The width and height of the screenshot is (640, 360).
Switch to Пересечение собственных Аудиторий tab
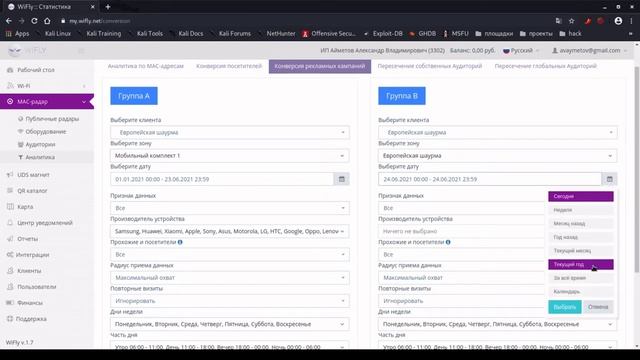(x=429, y=66)
